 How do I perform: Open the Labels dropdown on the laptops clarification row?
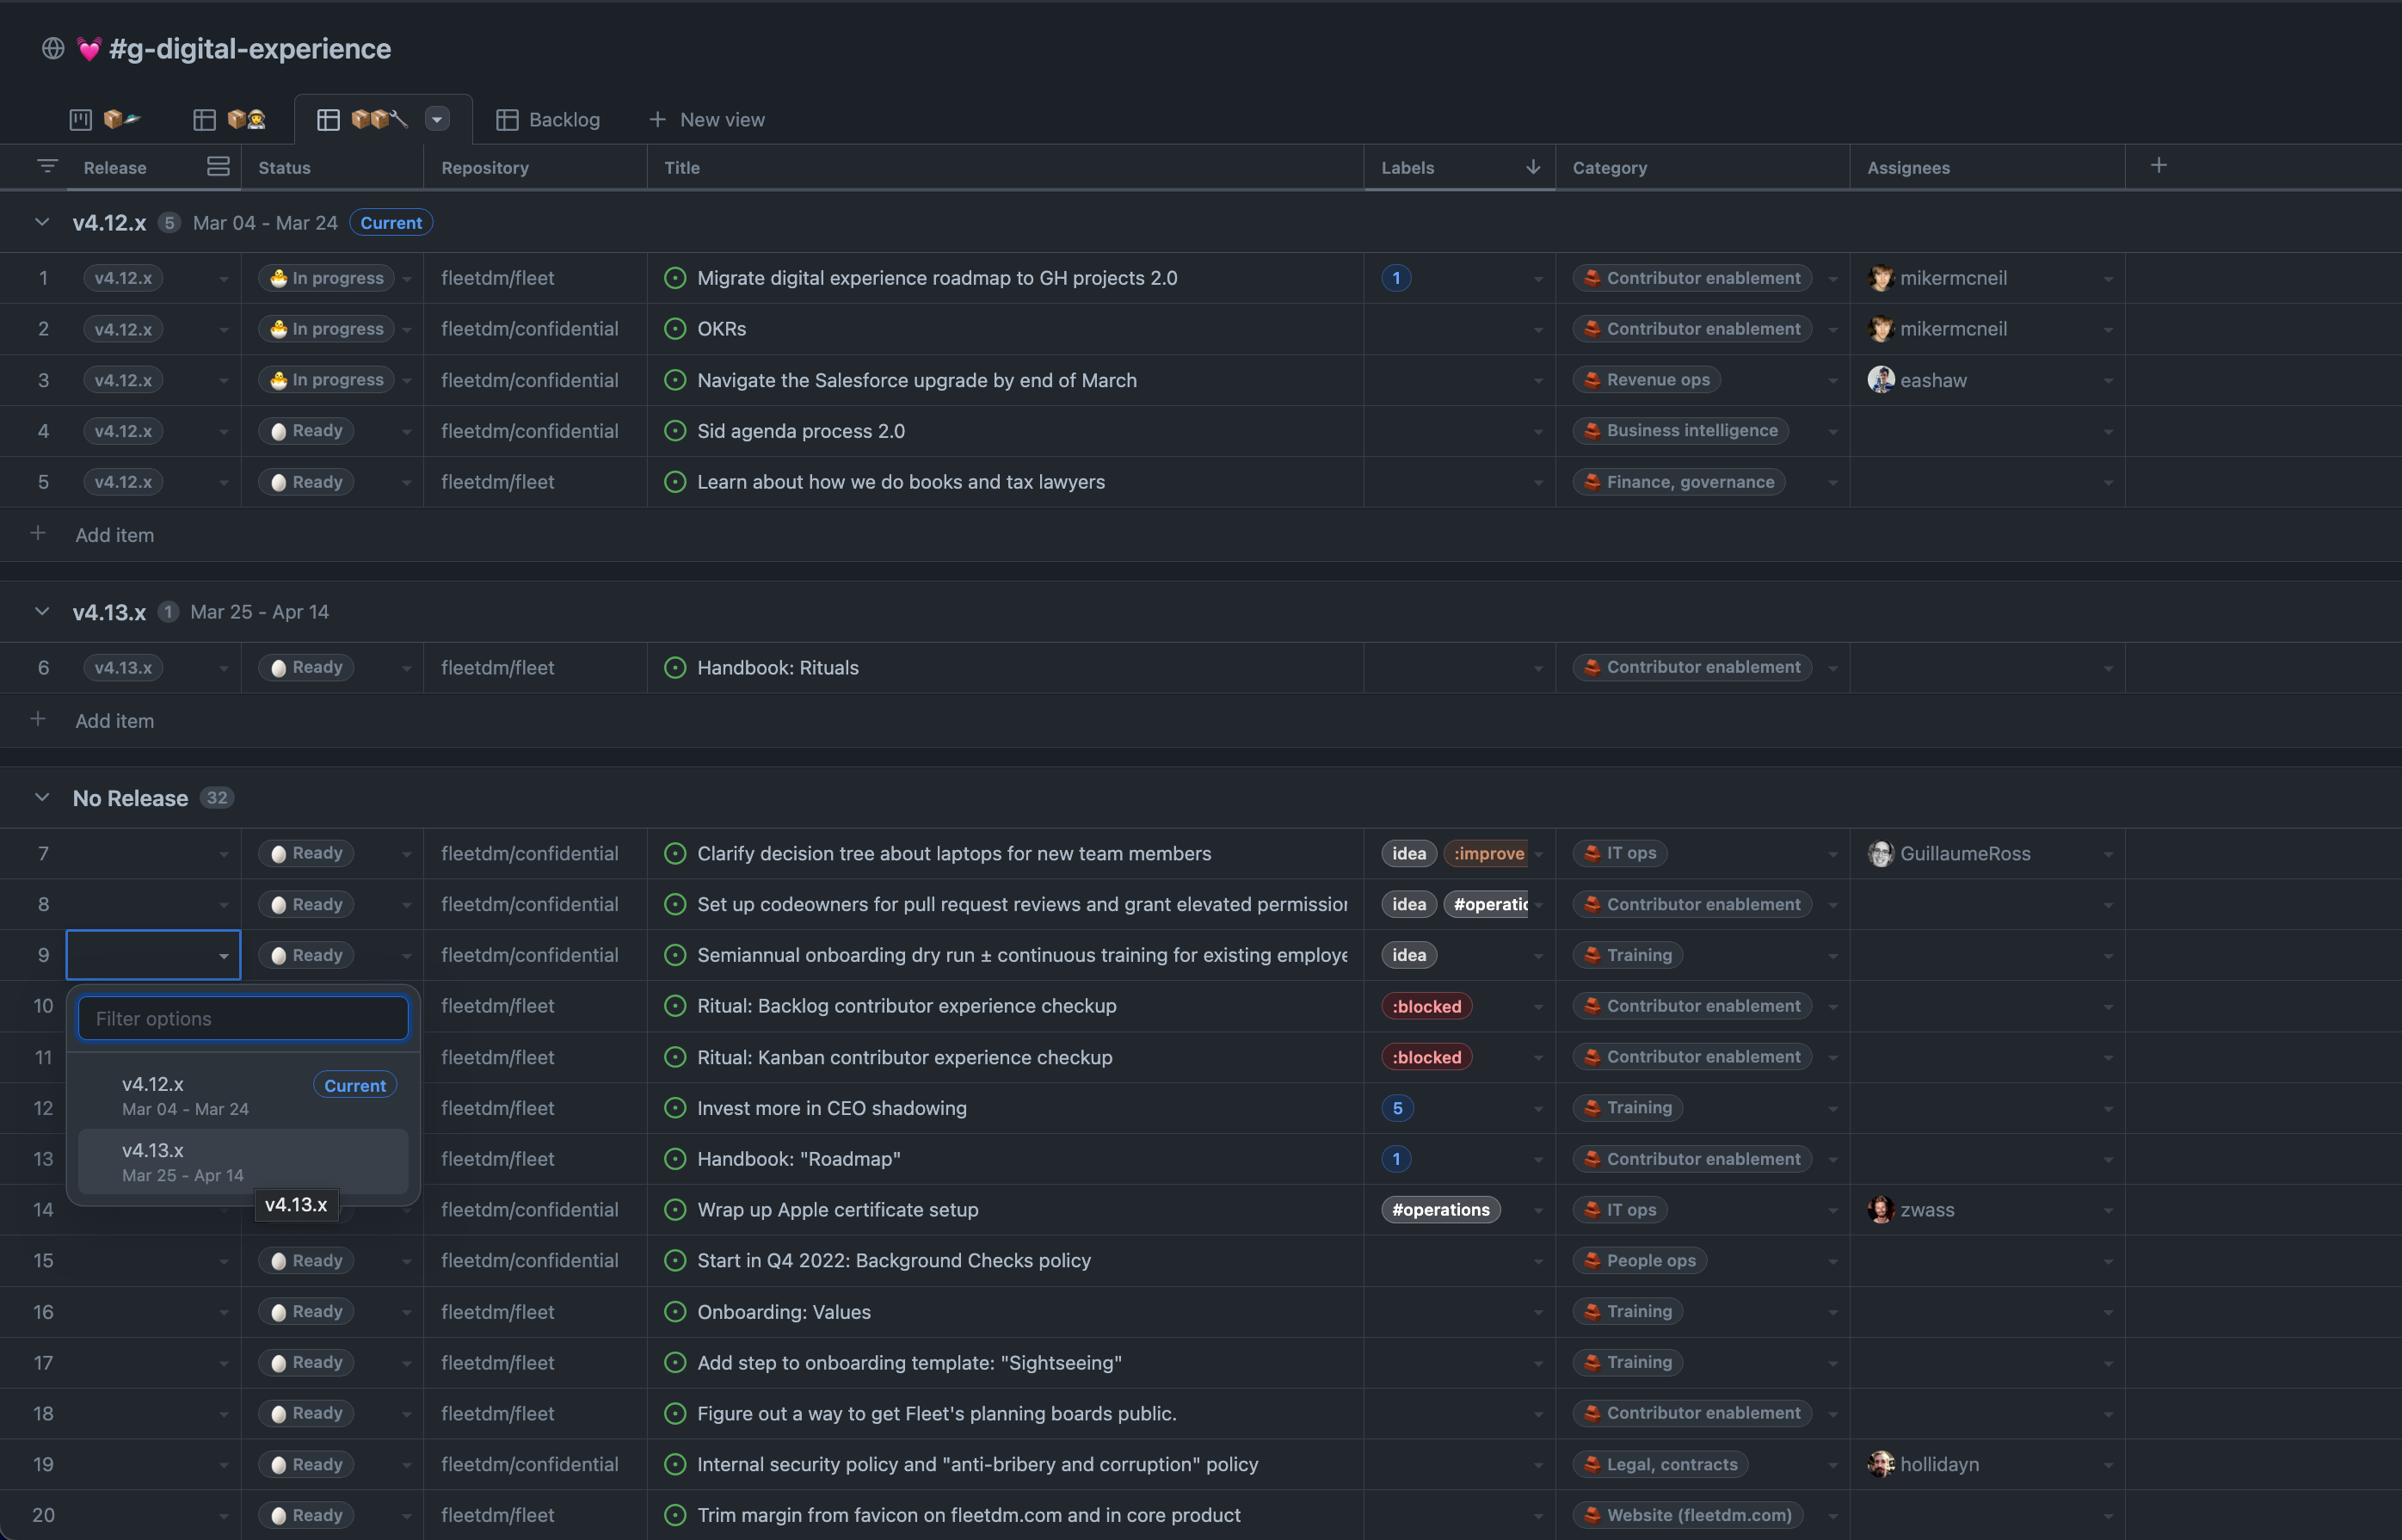click(x=1537, y=853)
